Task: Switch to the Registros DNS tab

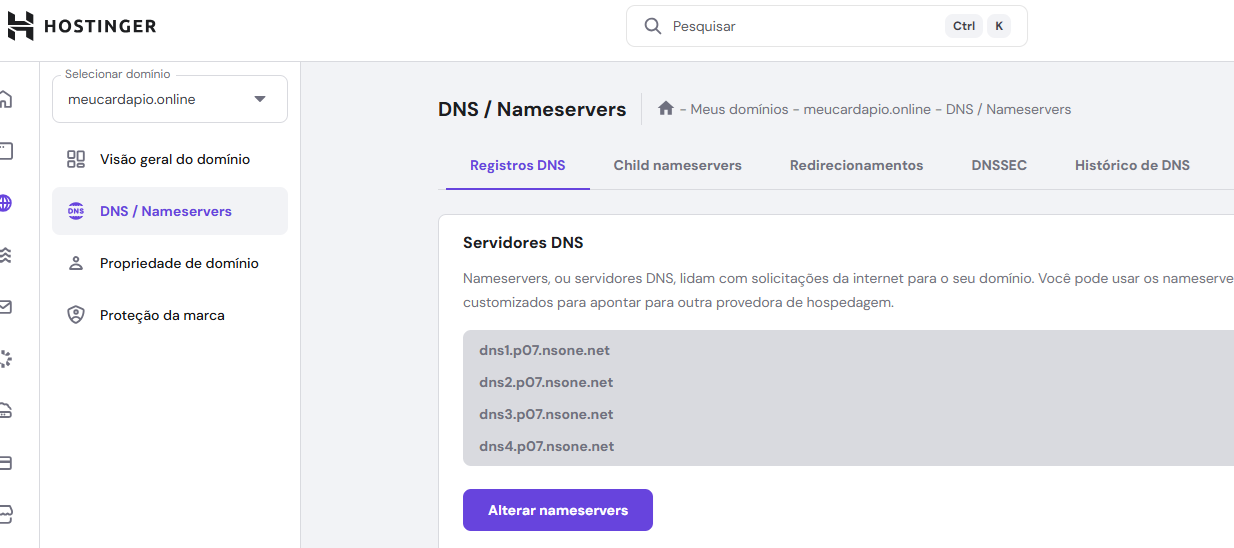Action: 518,165
